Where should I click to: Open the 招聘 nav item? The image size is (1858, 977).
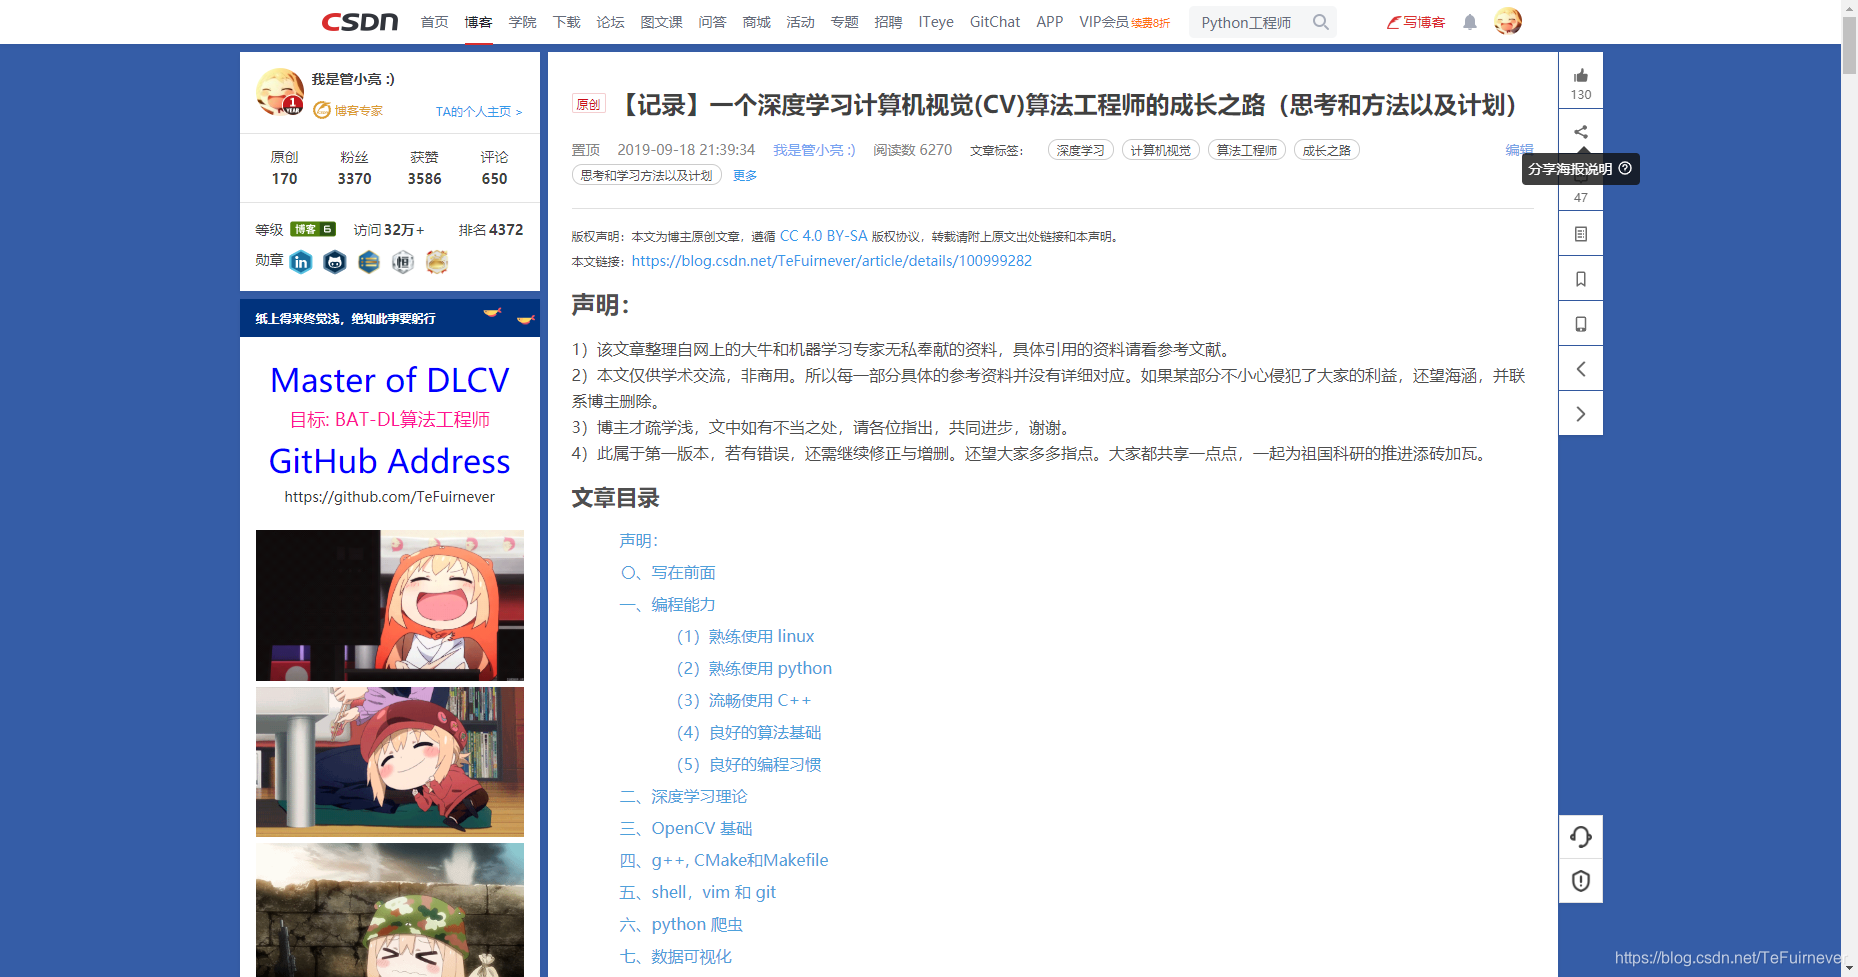(888, 22)
